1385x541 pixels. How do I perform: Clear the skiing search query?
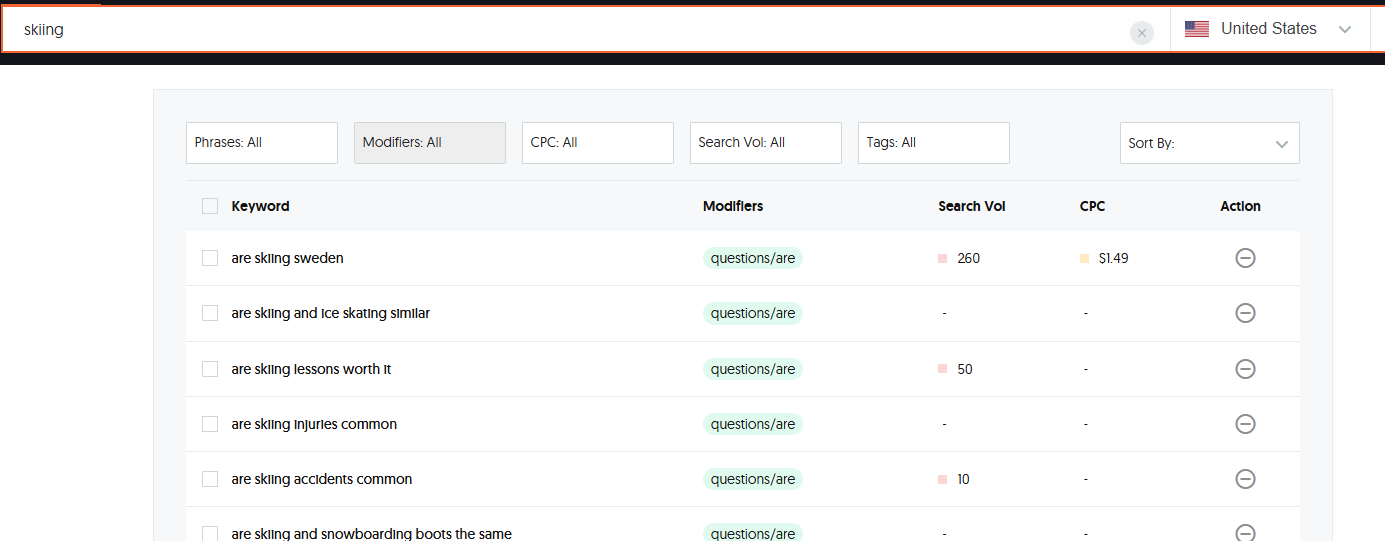(x=1141, y=33)
